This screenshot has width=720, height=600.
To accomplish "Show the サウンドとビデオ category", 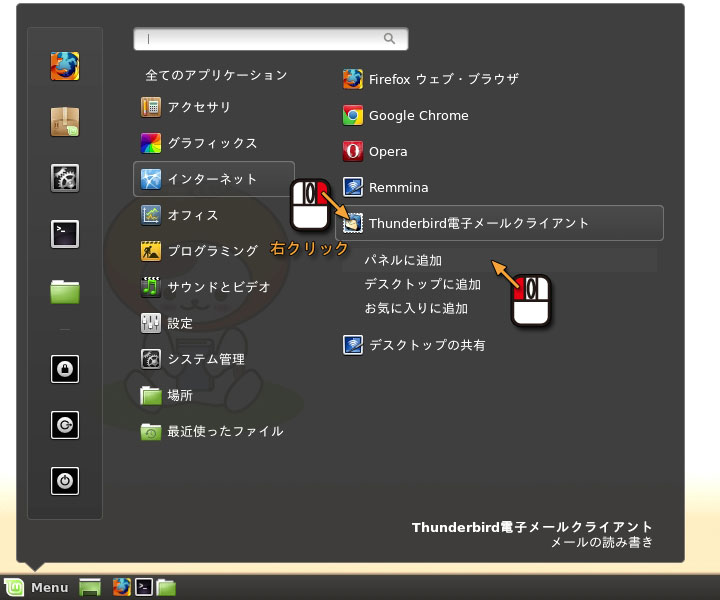I will coord(218,287).
